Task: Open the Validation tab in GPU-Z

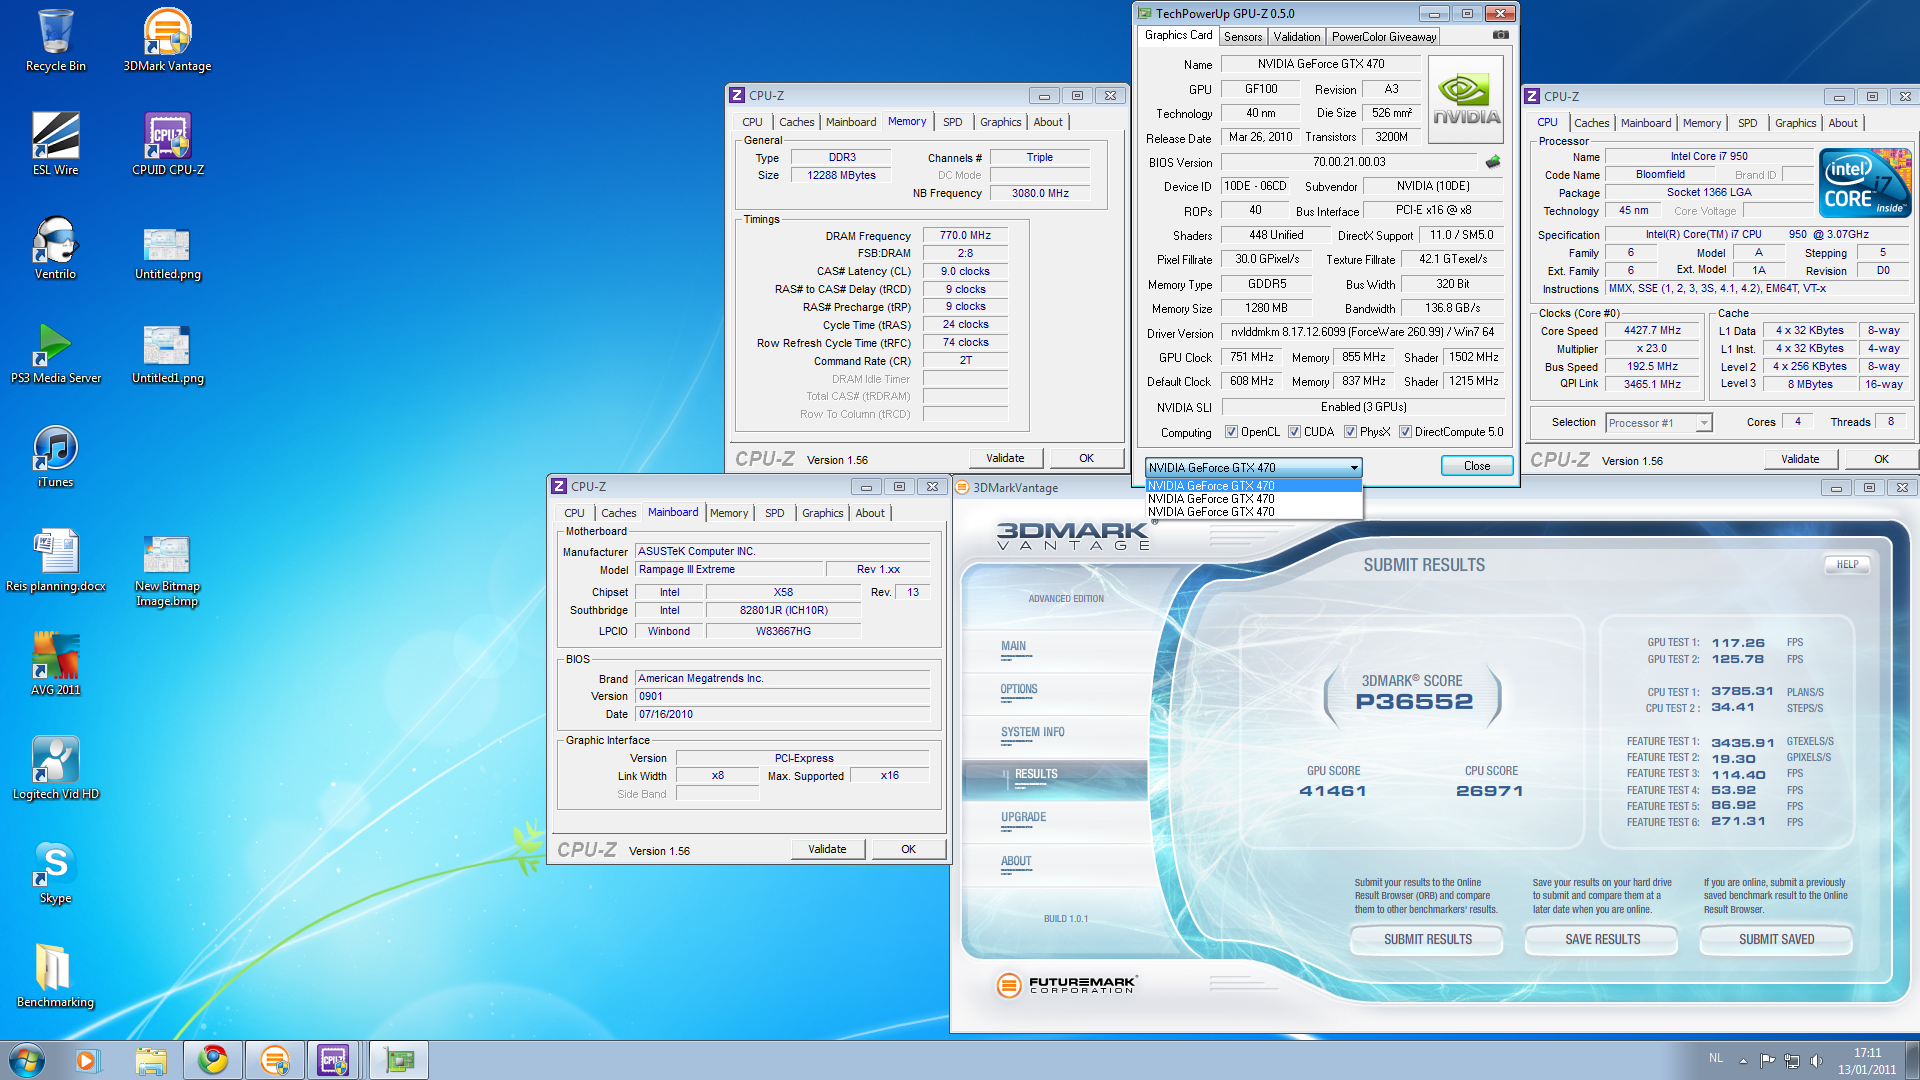Action: (x=1297, y=37)
